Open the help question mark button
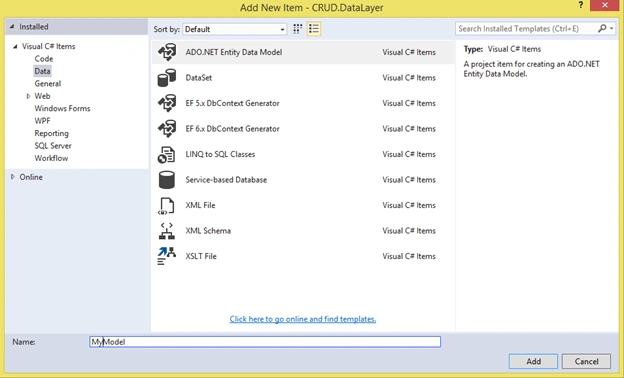Image resolution: width=624 pixels, height=378 pixels. coord(581,5)
